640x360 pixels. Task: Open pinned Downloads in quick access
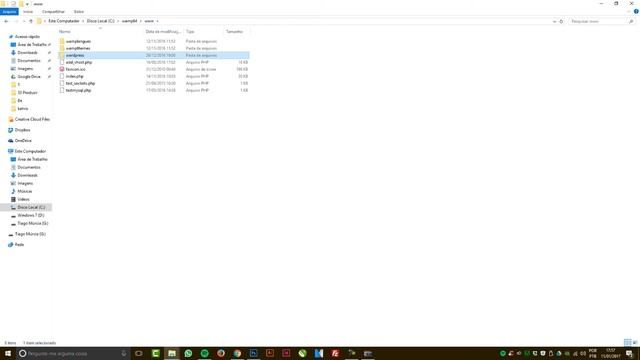pyautogui.click(x=27, y=53)
